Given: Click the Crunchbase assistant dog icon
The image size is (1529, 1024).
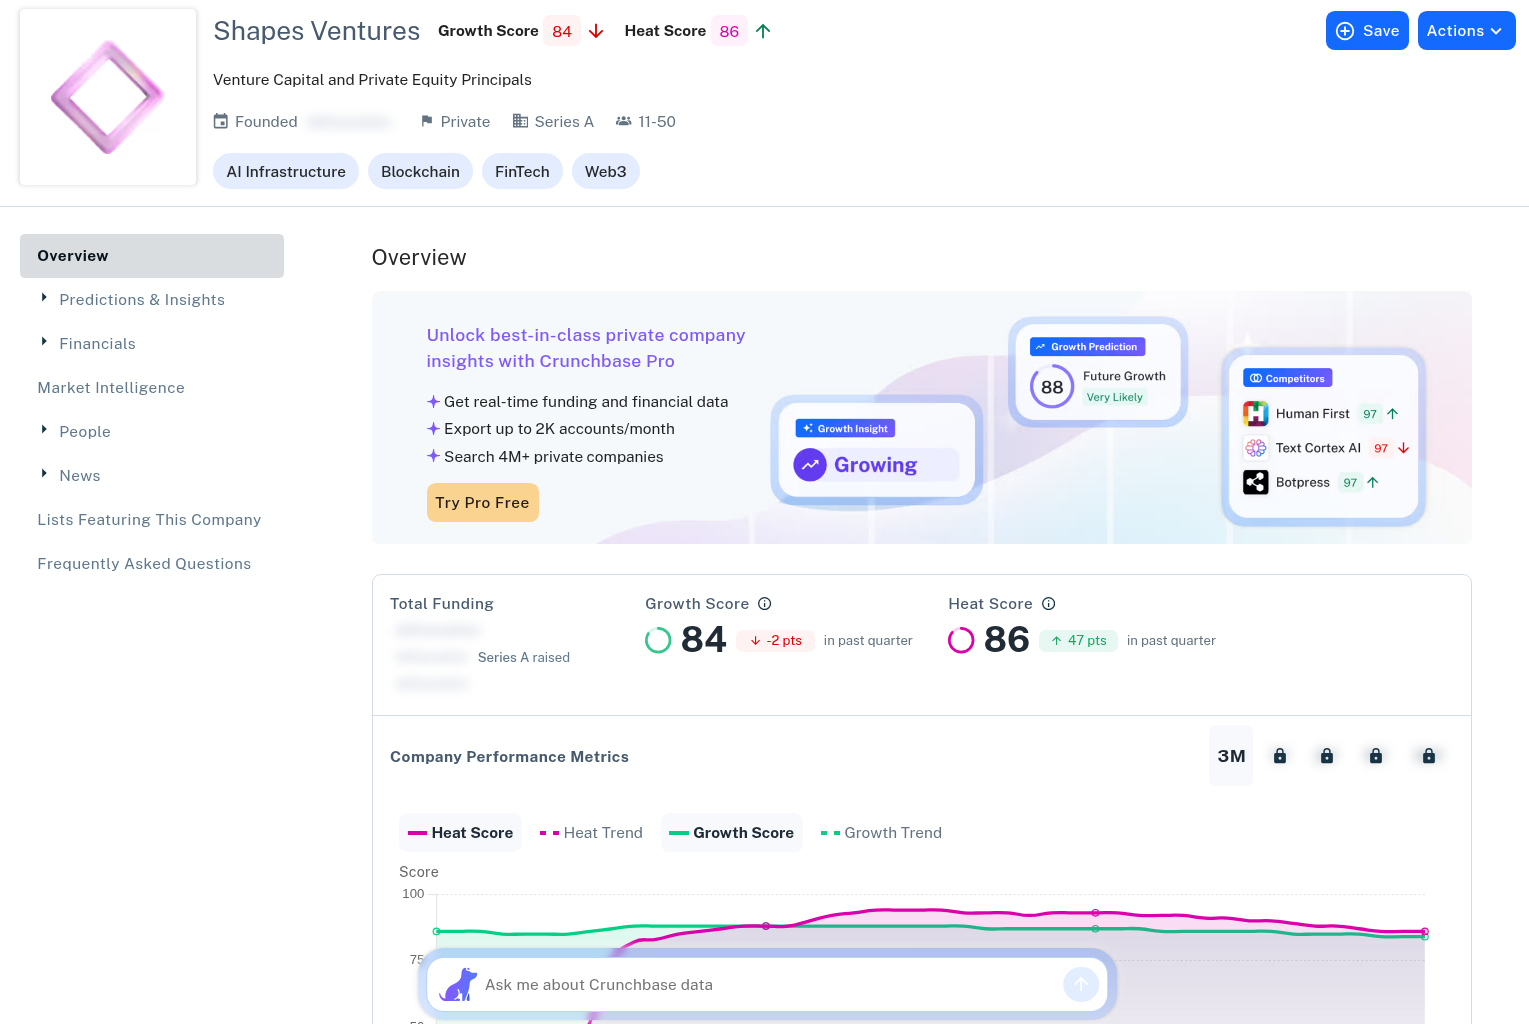Looking at the screenshot, I should click(459, 985).
